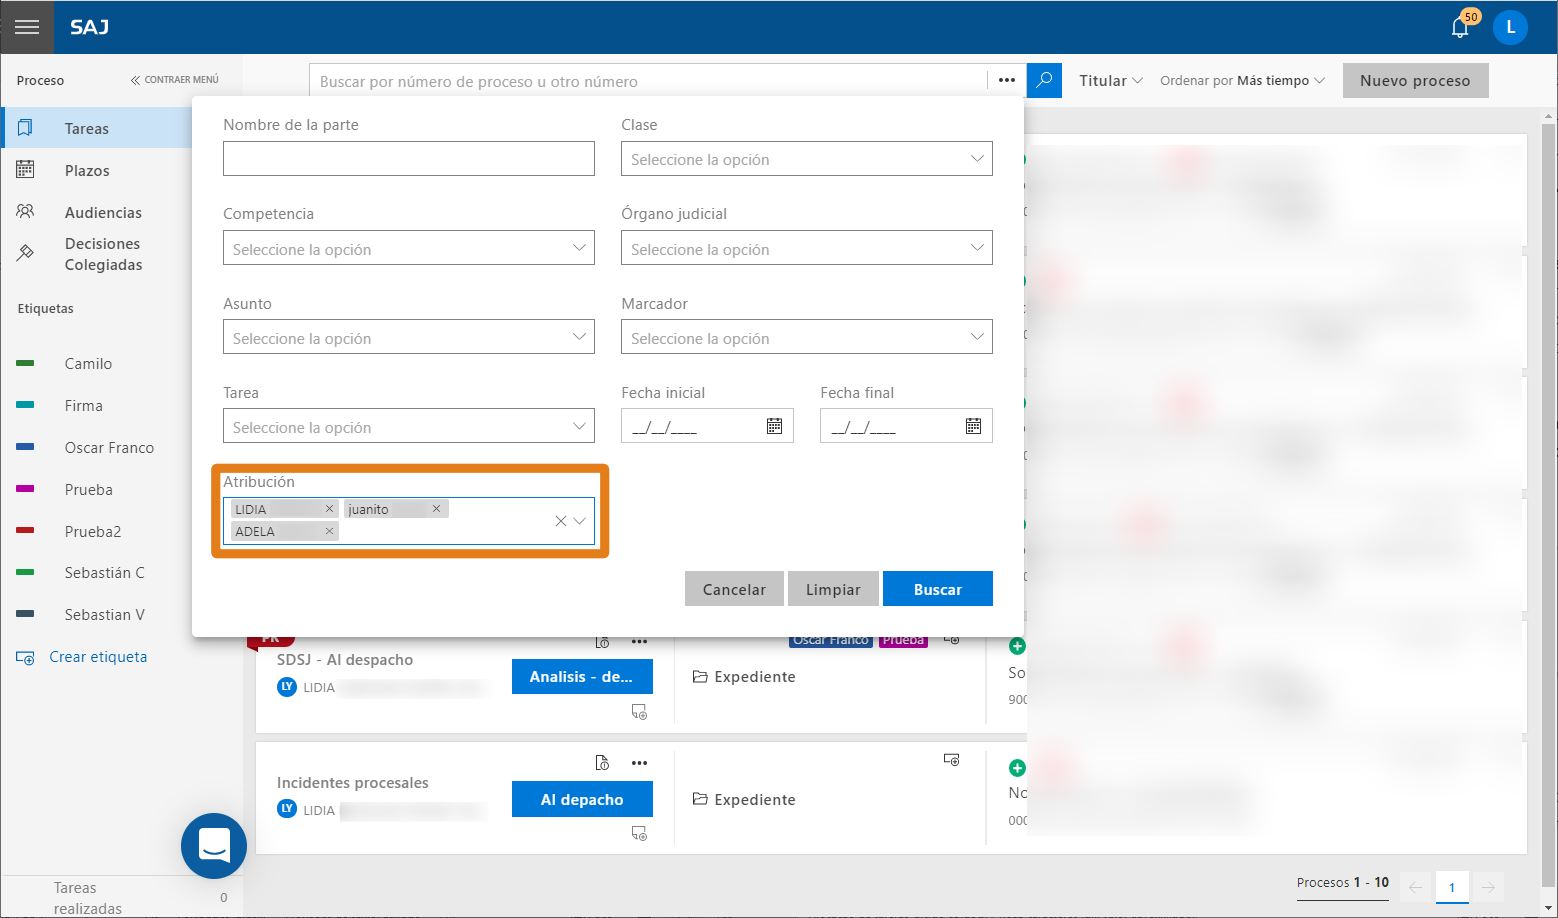Open the advanced search options ellipsis
The height and width of the screenshot is (918, 1558).
(x=1007, y=80)
